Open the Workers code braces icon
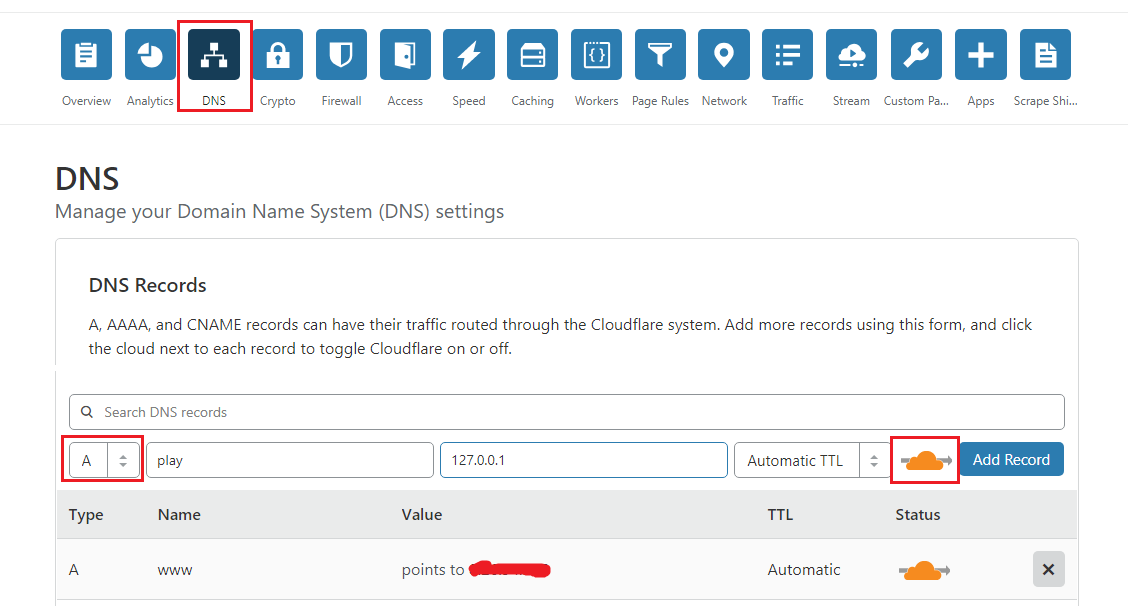The width and height of the screenshot is (1128, 606). click(597, 55)
